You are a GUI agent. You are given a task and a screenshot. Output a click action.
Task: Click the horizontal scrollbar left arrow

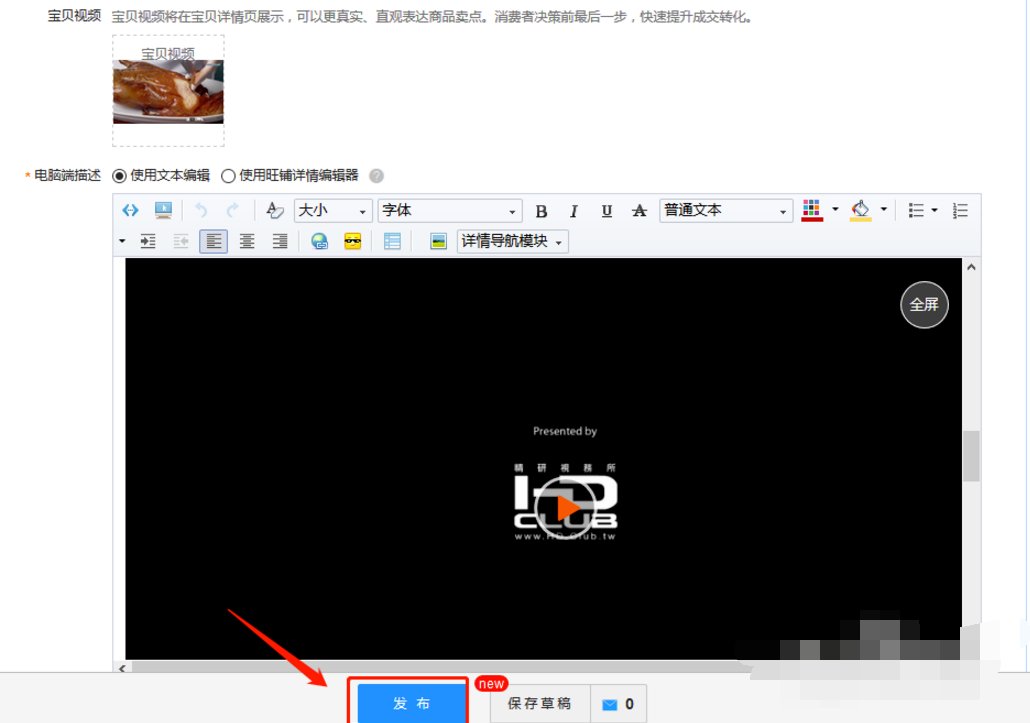tap(122, 668)
